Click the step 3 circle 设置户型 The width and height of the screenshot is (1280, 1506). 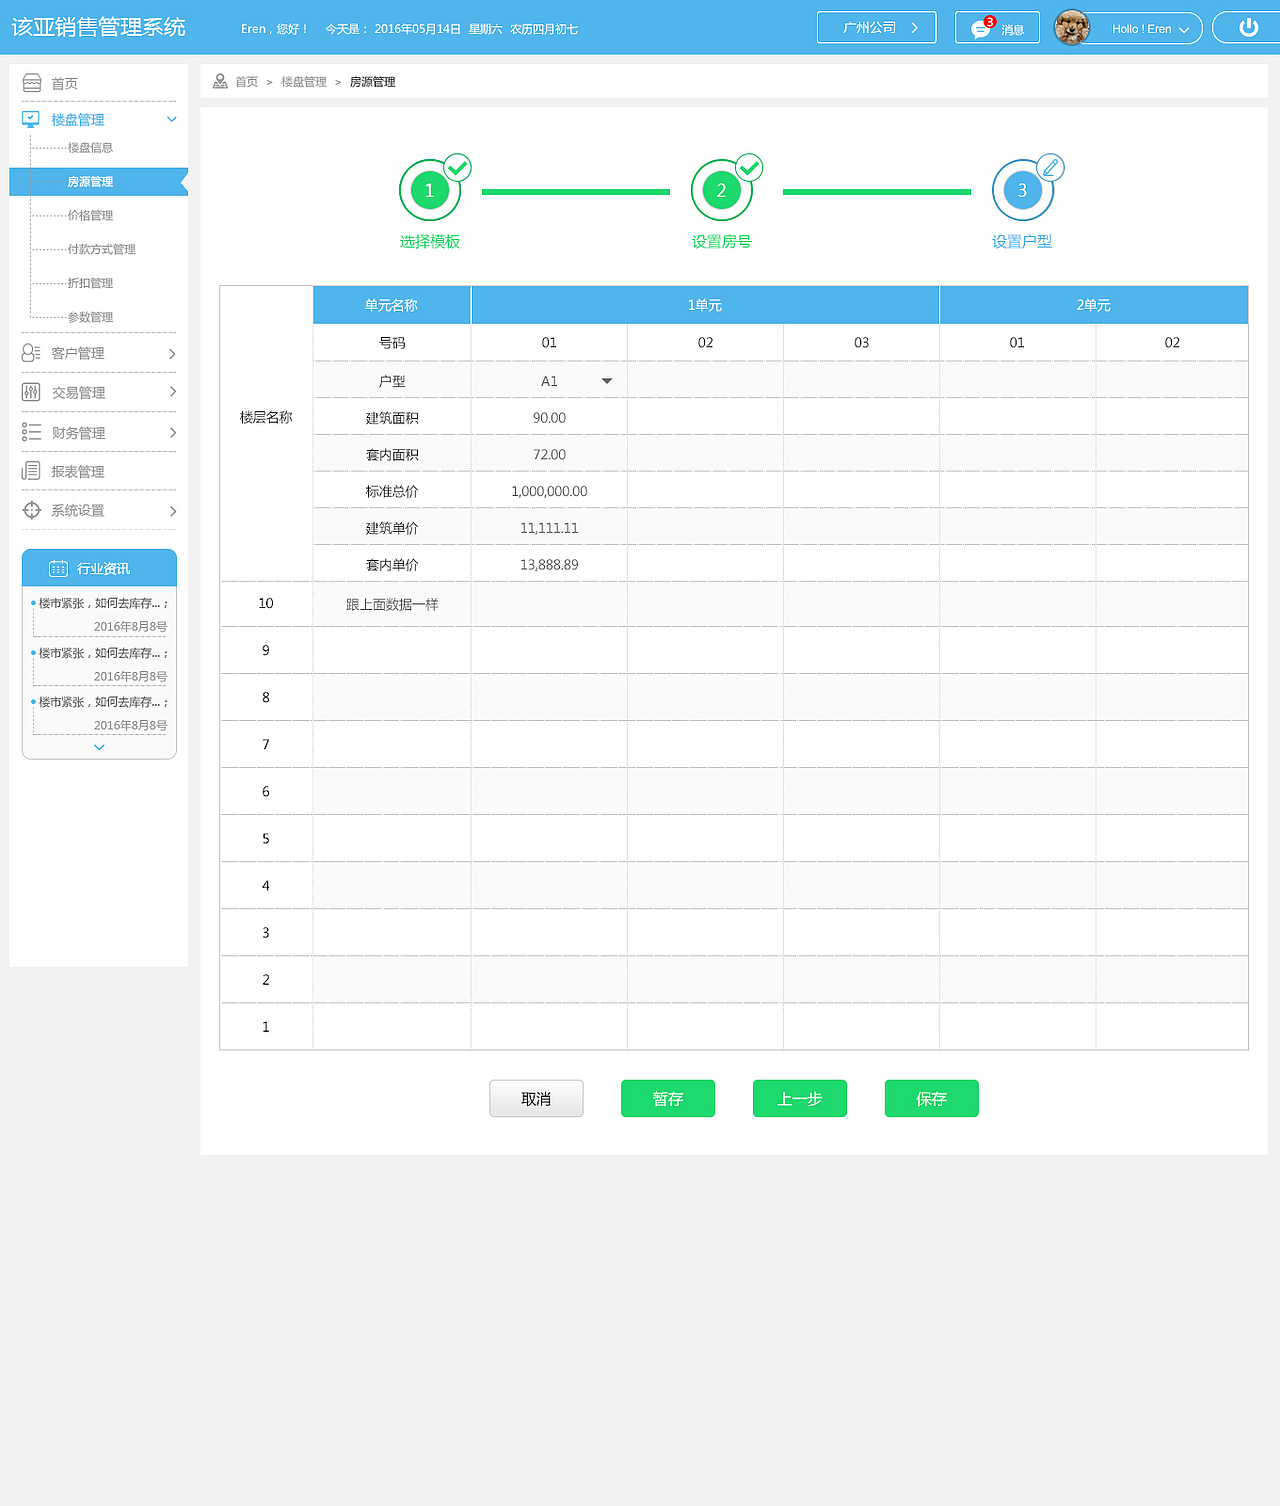point(1022,190)
